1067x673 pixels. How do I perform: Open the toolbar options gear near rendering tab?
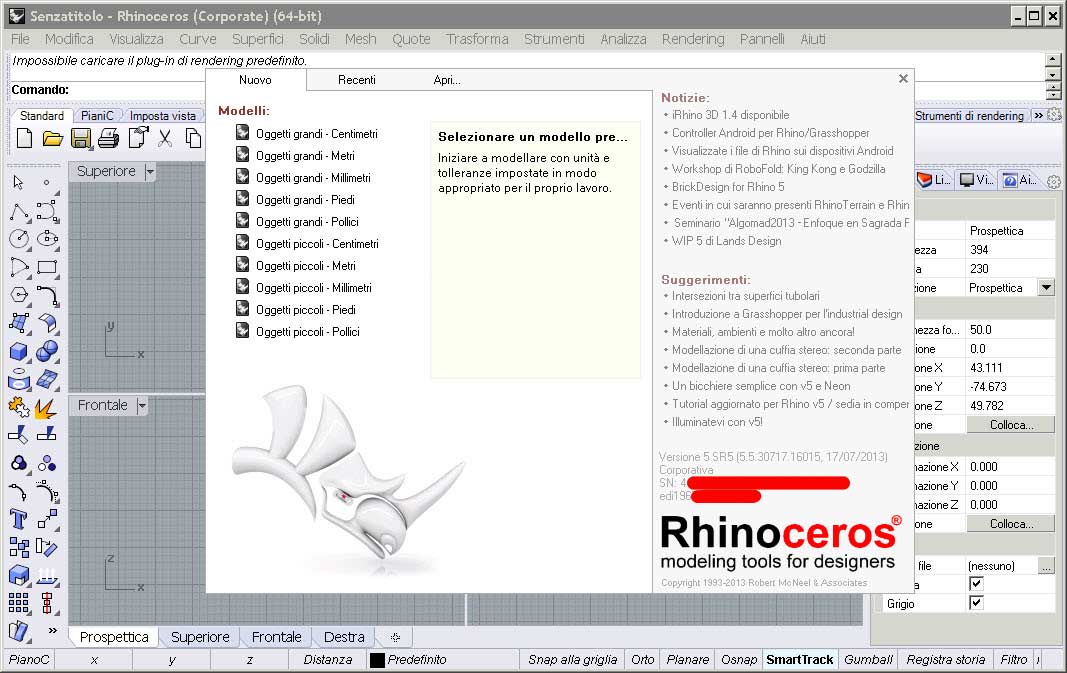1054,115
